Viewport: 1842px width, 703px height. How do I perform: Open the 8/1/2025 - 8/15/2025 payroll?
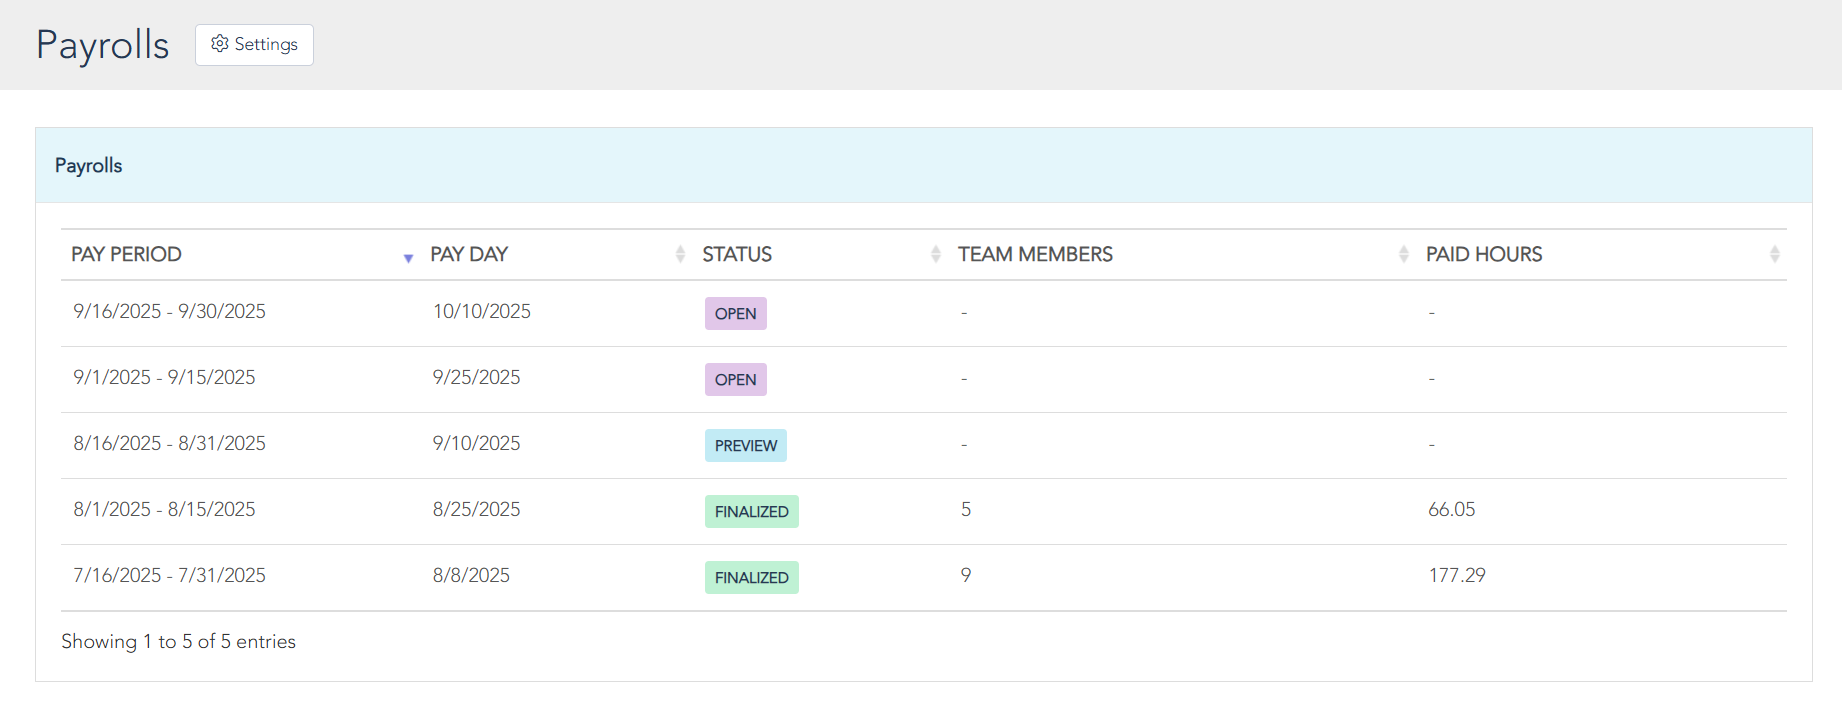click(164, 510)
